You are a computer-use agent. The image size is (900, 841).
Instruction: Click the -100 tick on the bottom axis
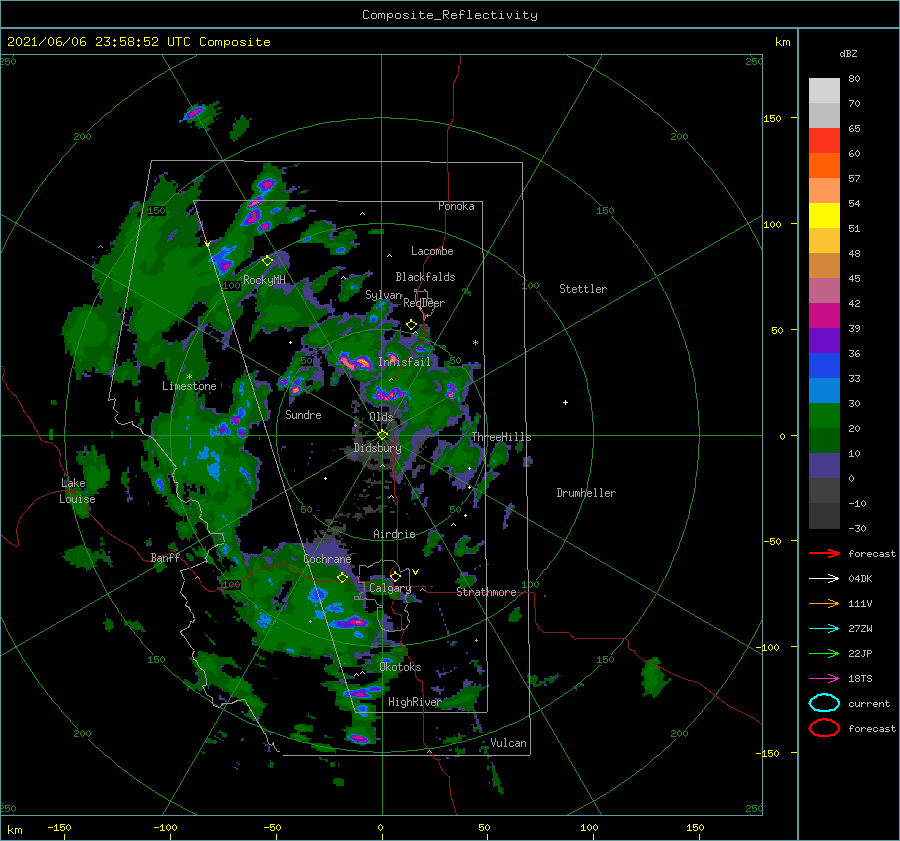(165, 827)
